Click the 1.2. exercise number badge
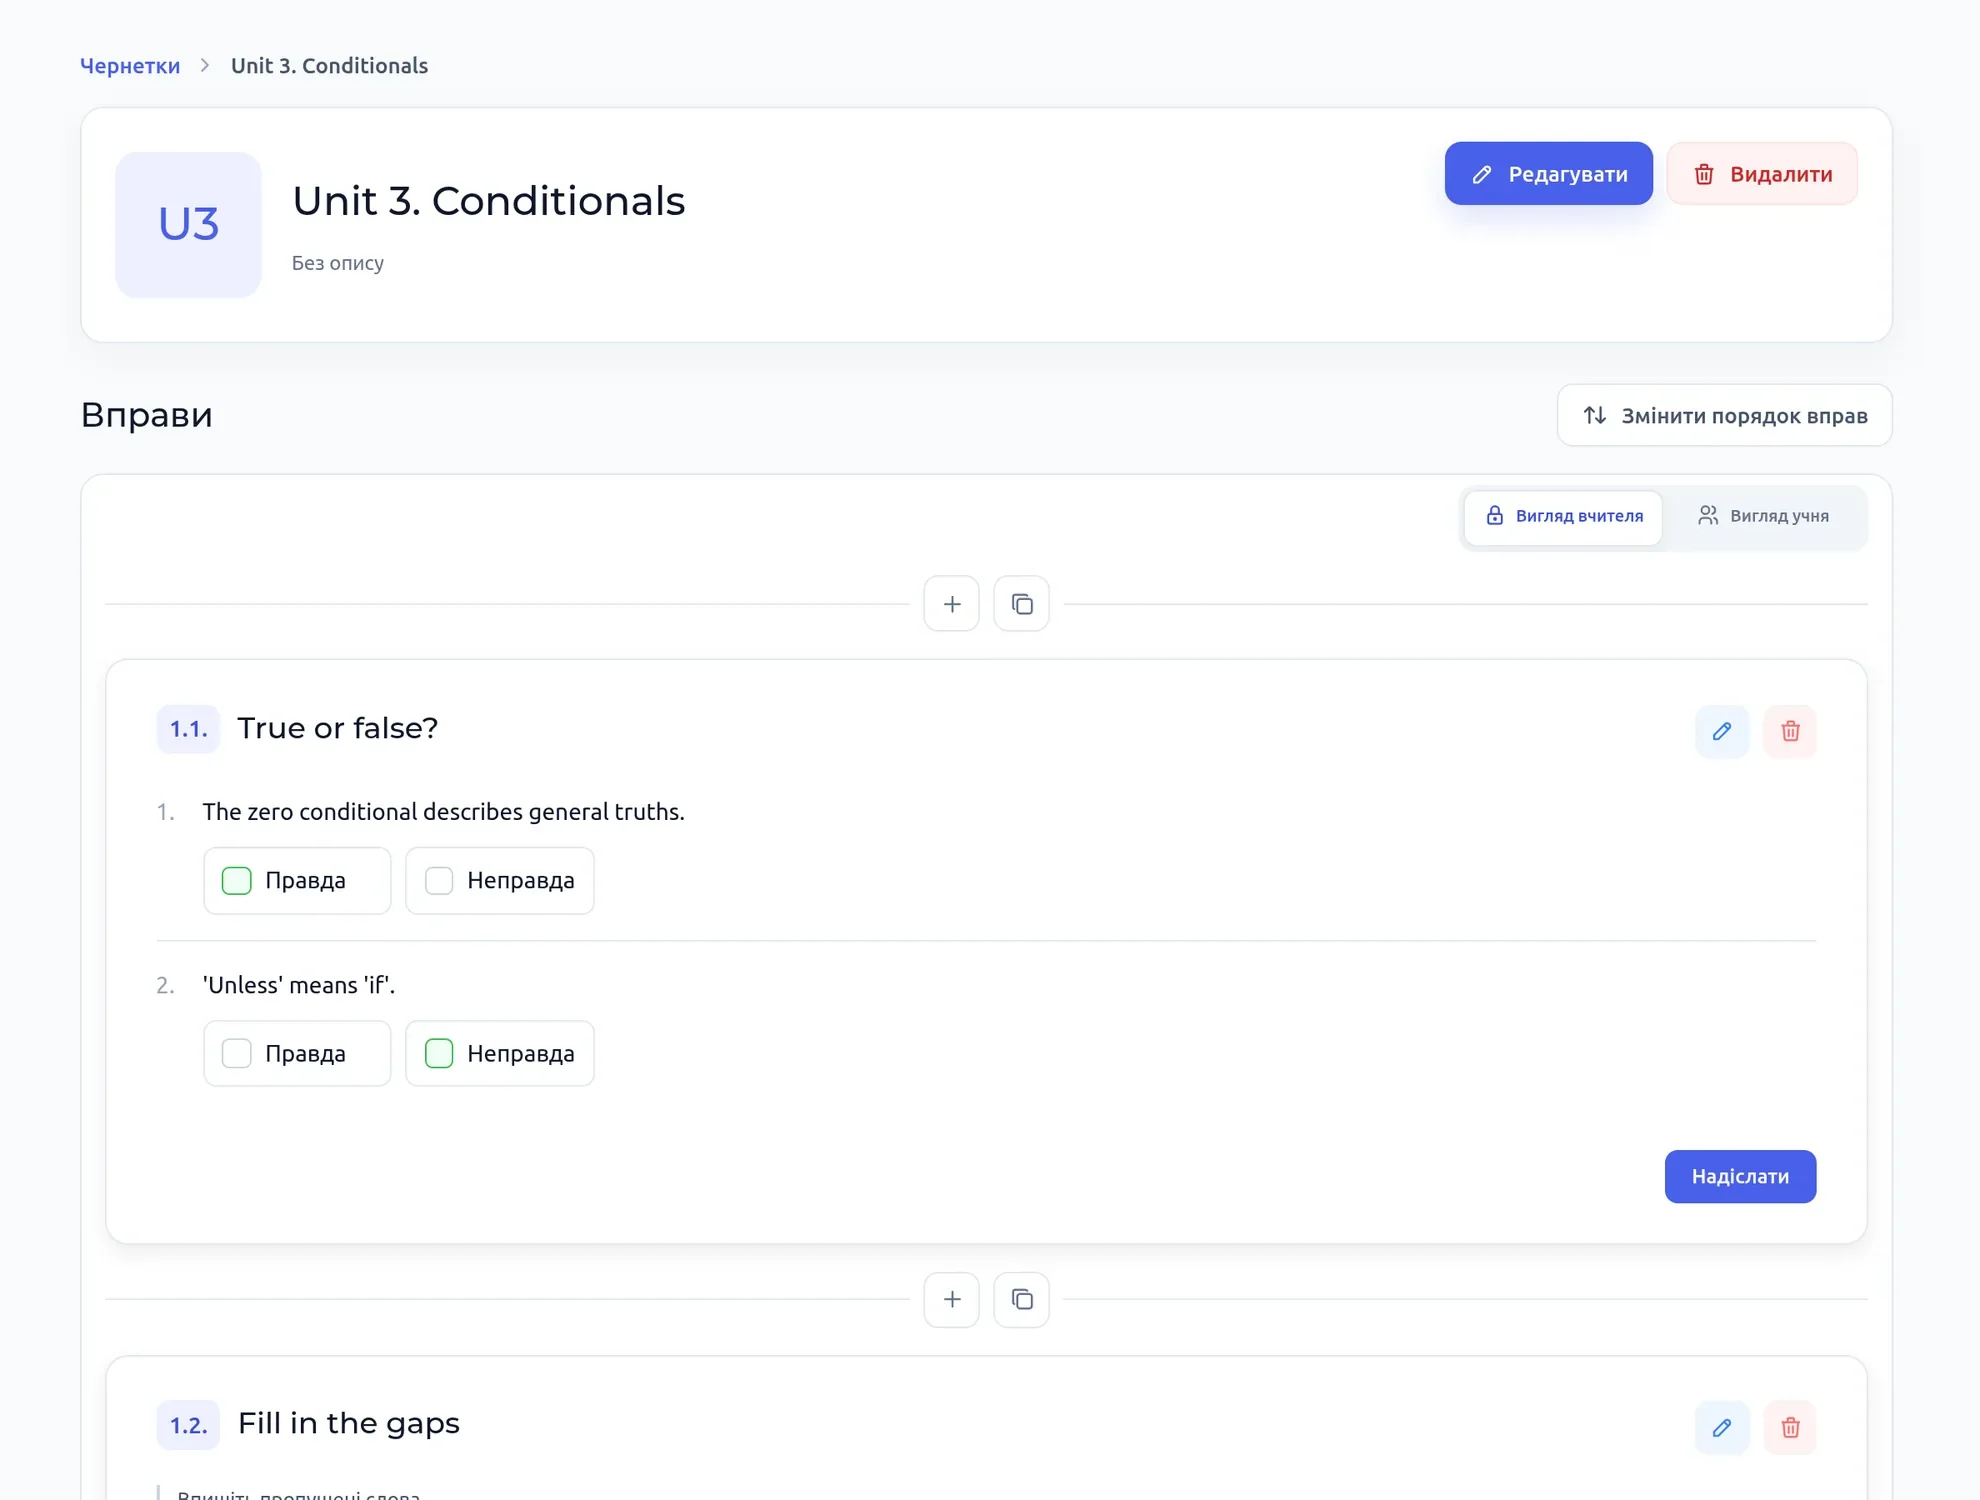The height and width of the screenshot is (1500, 1980). (188, 1425)
